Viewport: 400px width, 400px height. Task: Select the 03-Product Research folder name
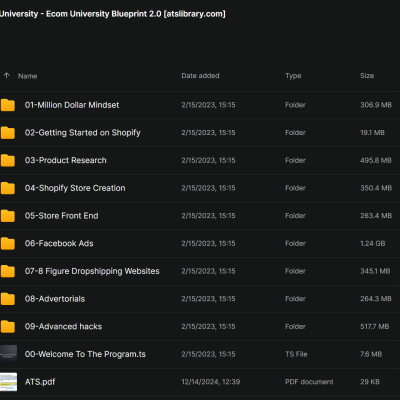coord(66,160)
